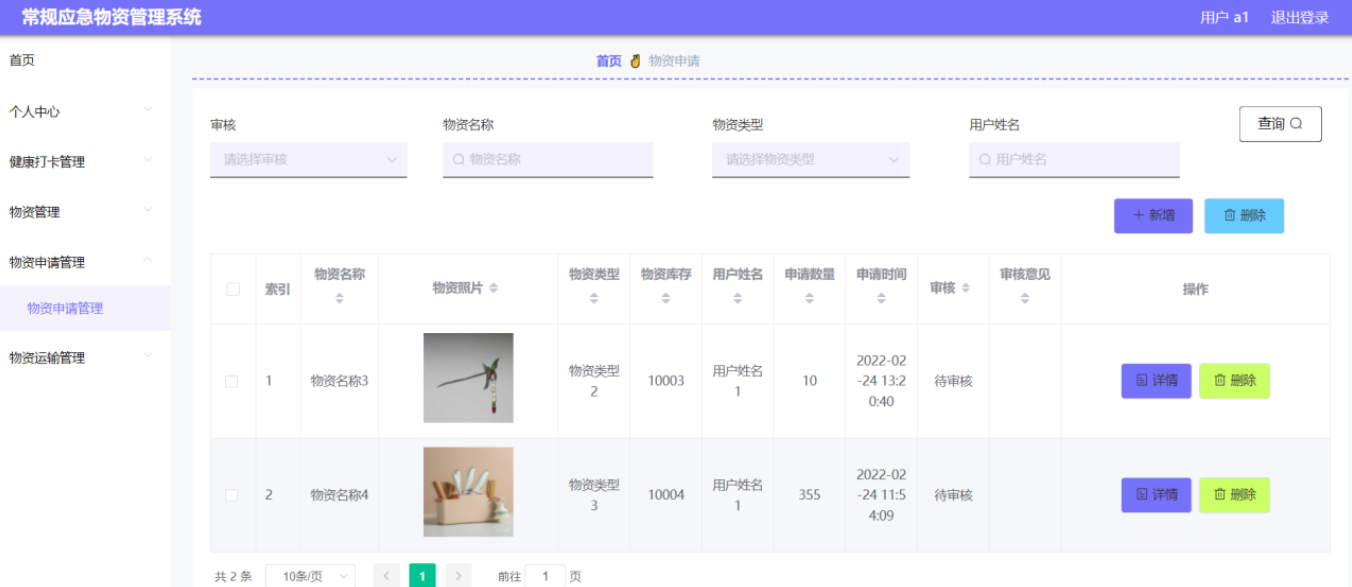Check the checkbox for 物资名称4 row

[232, 494]
